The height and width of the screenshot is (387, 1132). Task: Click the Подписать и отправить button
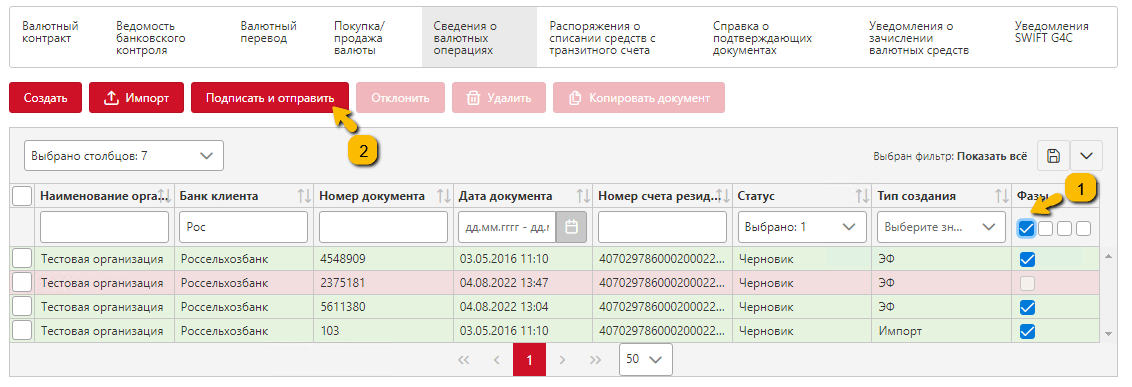tap(270, 97)
